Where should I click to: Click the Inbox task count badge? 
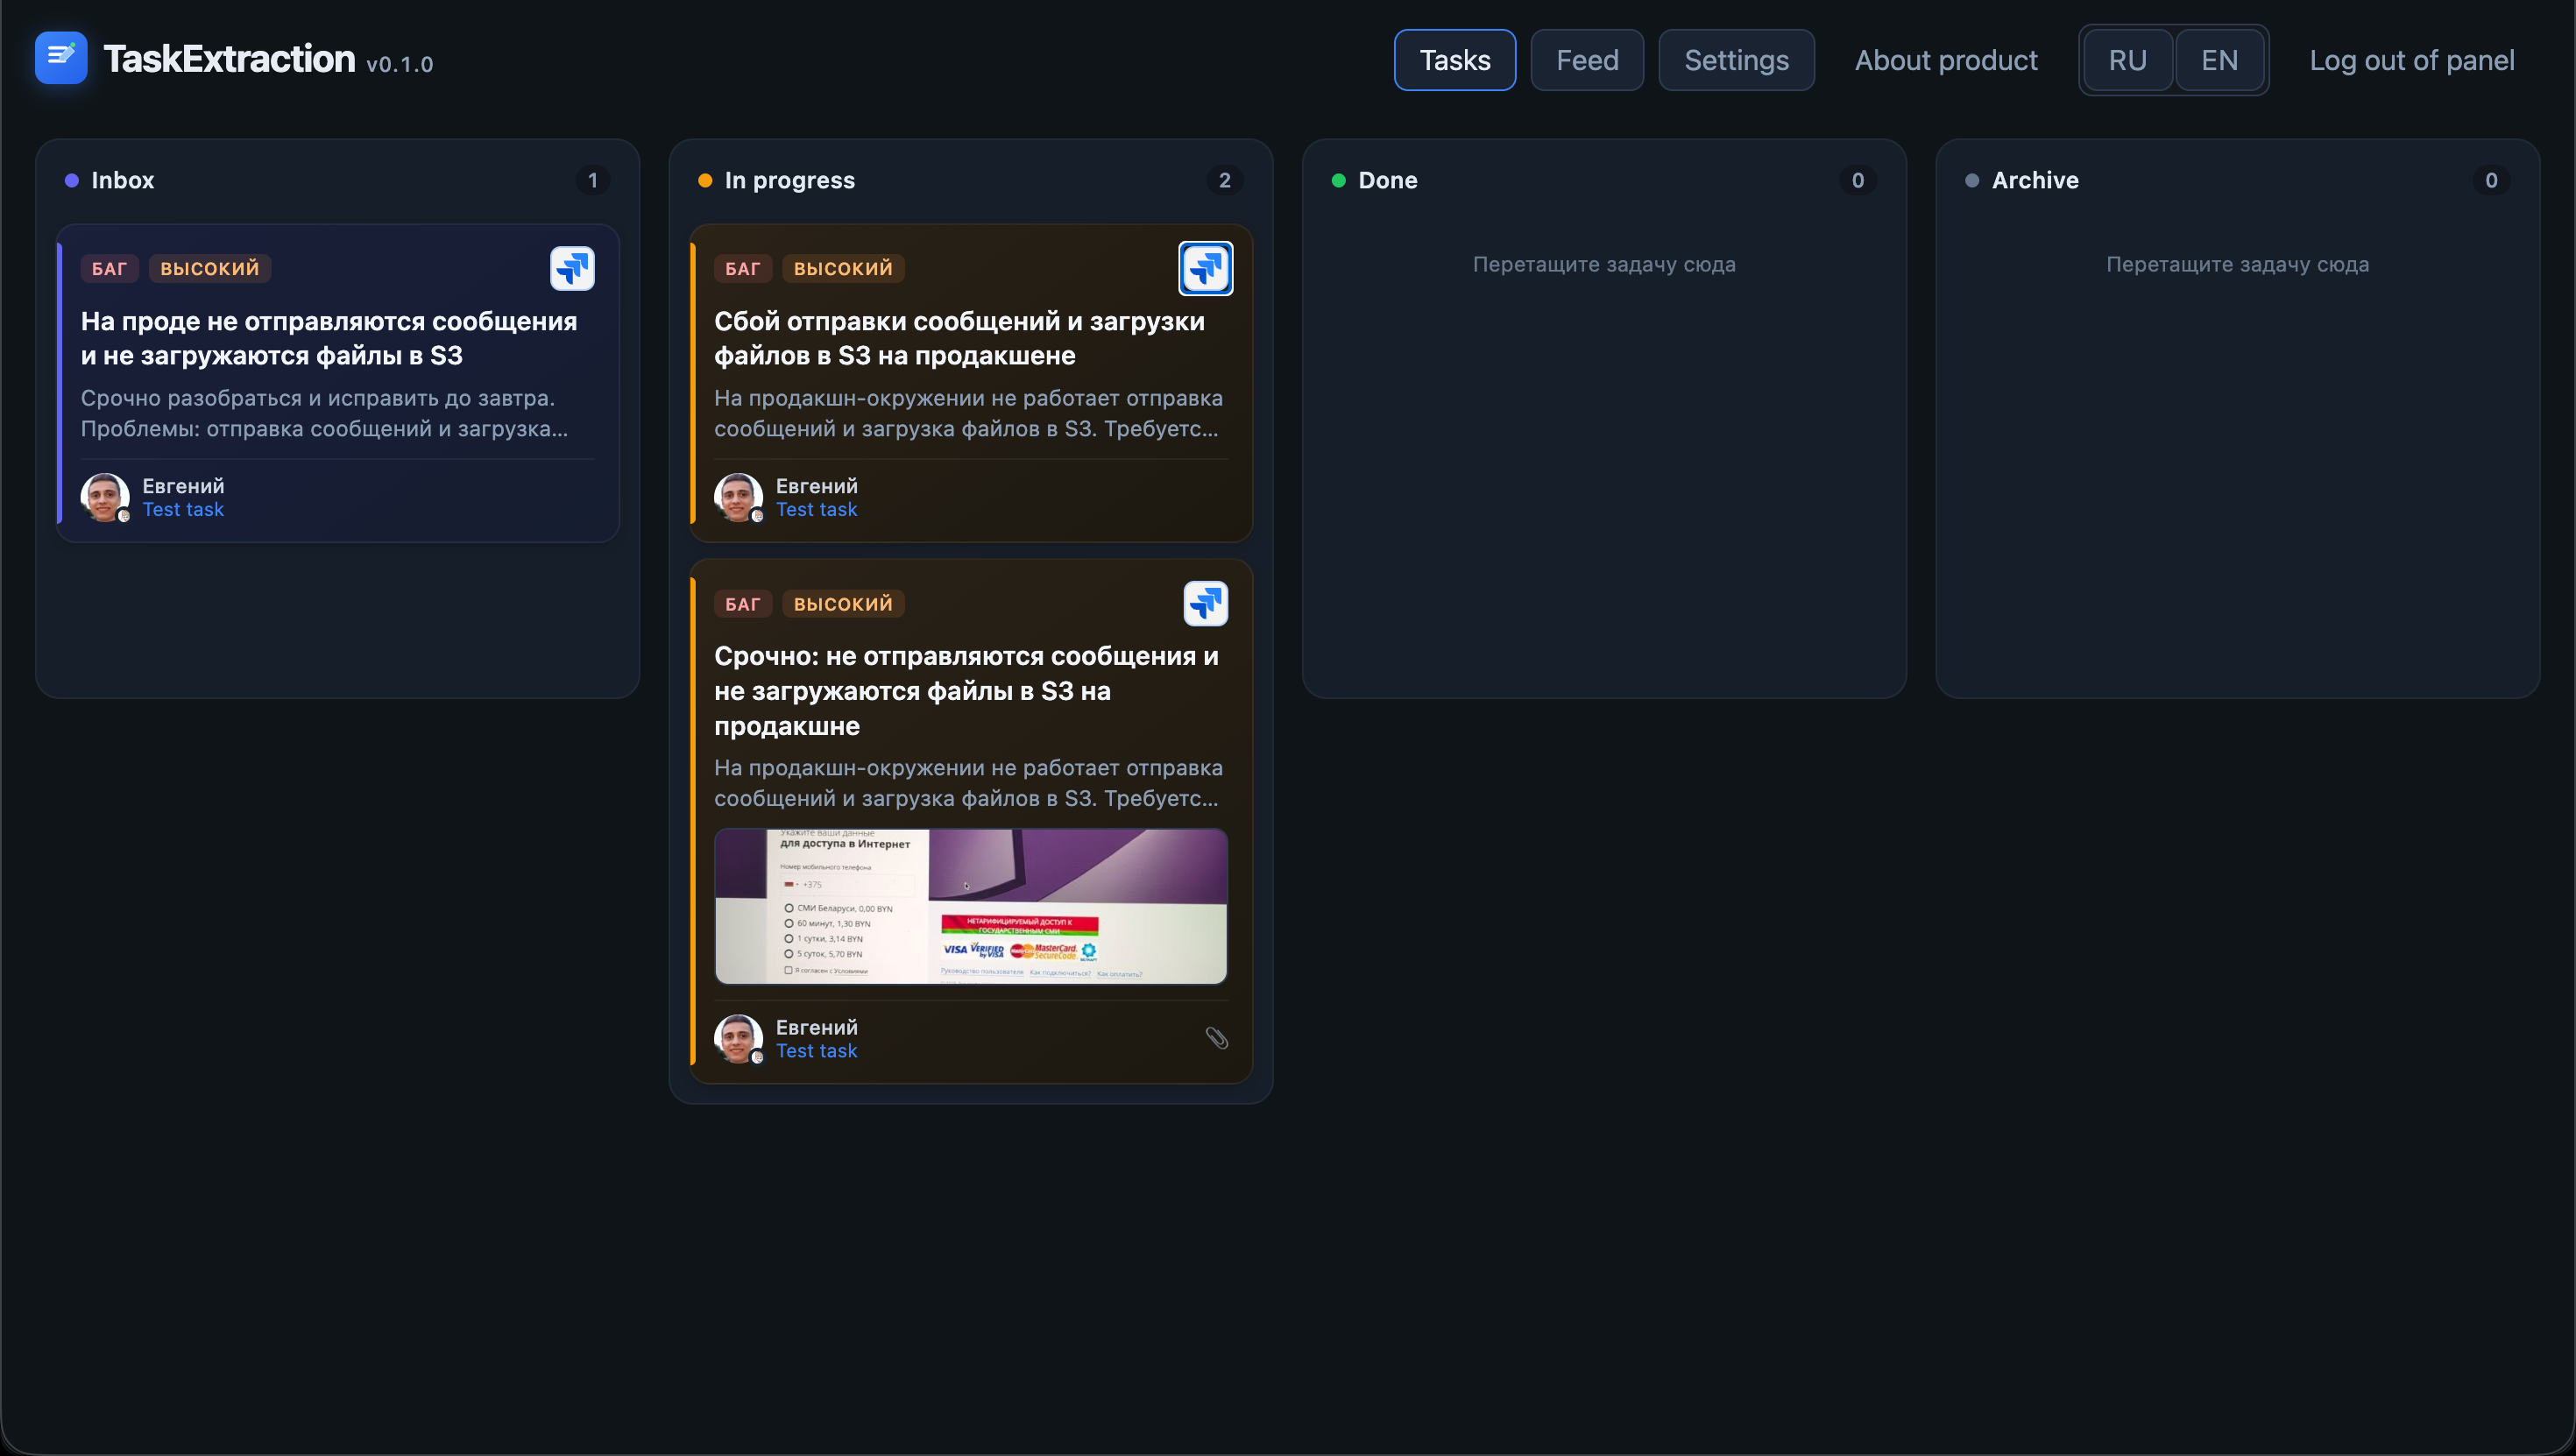click(x=592, y=180)
